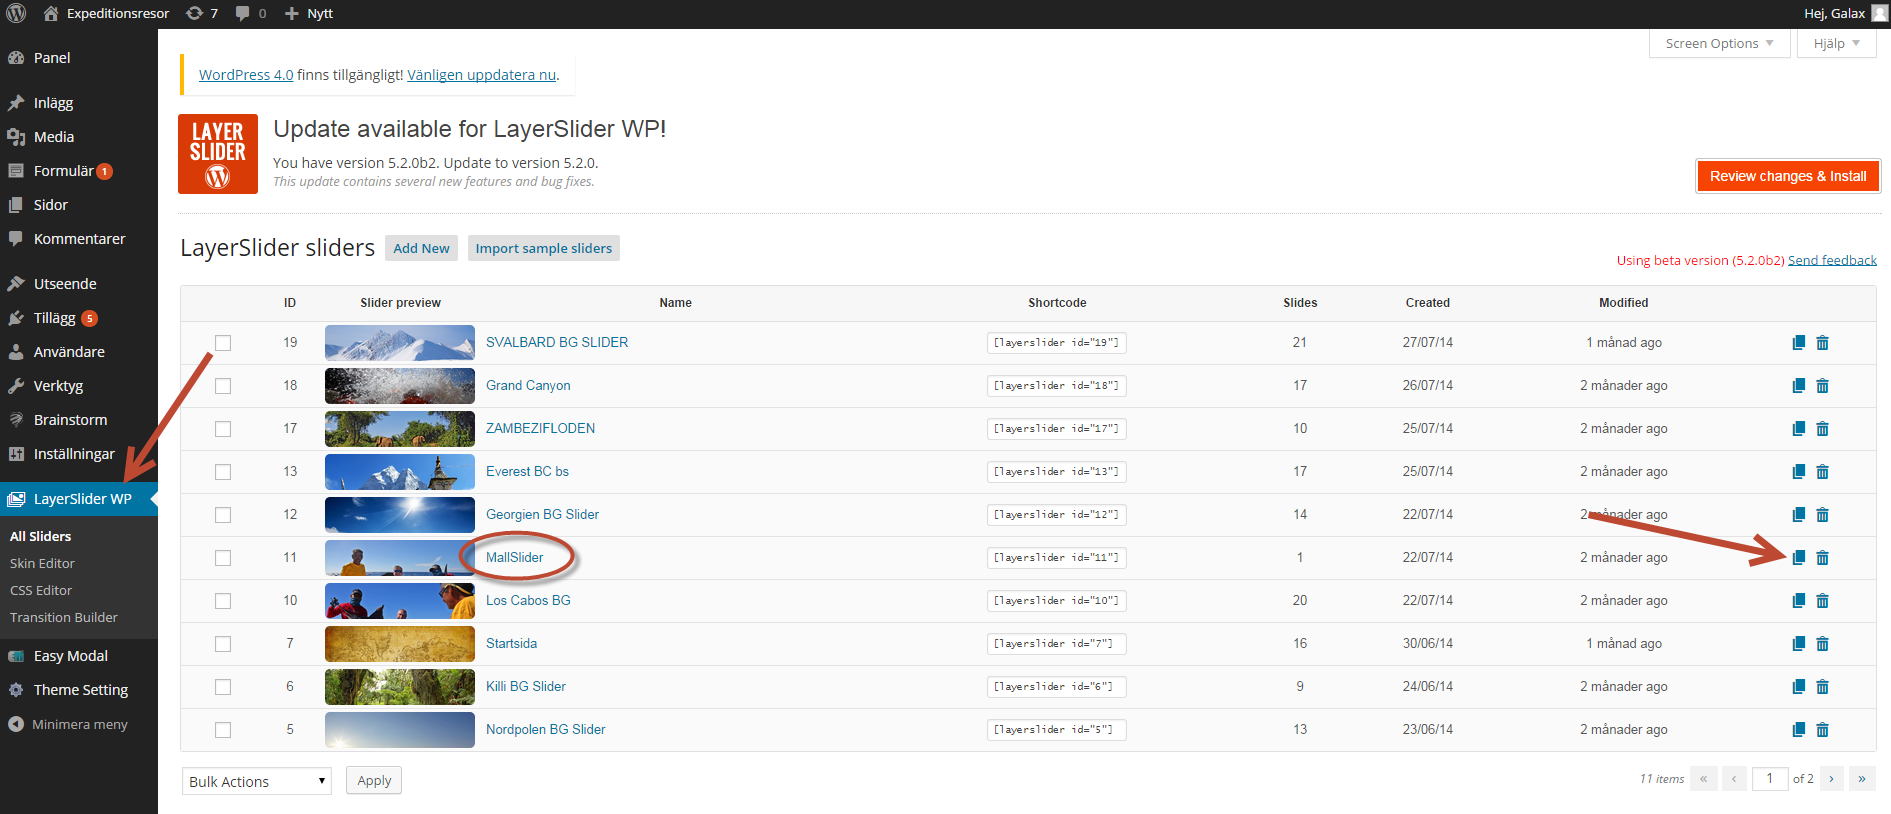Screen dimensions: 1891x814
Task: Delete the Los Cabos BG slider
Action: 1822,601
